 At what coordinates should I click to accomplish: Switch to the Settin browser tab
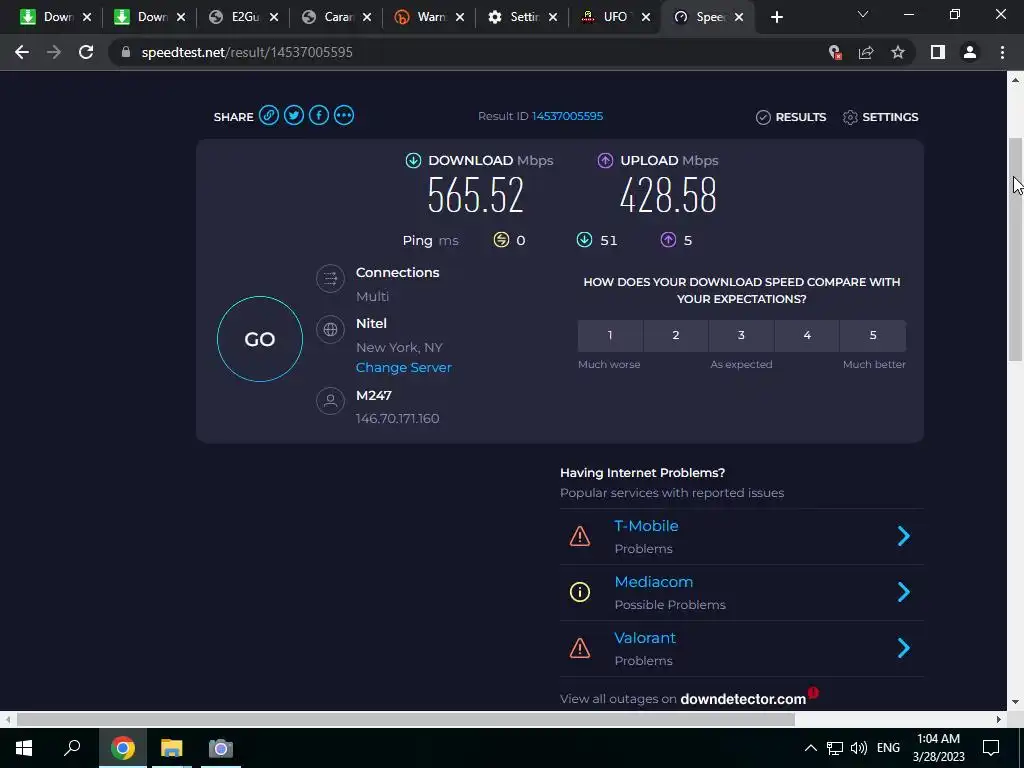522,17
